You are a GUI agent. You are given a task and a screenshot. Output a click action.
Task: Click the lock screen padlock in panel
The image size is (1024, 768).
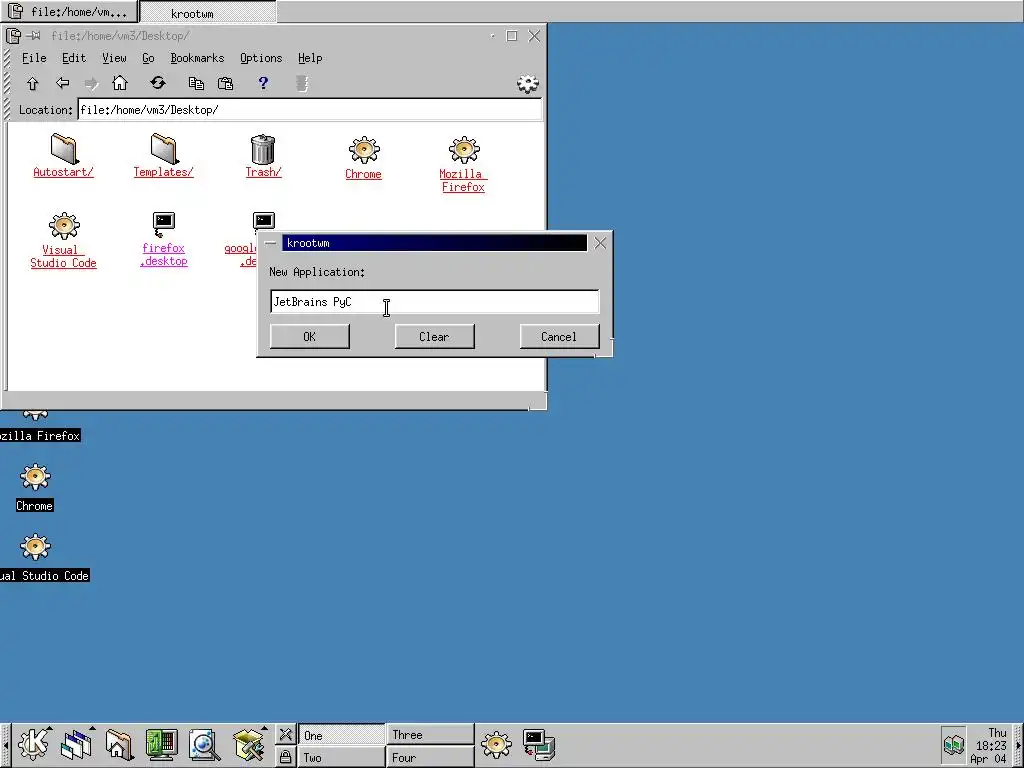point(285,756)
